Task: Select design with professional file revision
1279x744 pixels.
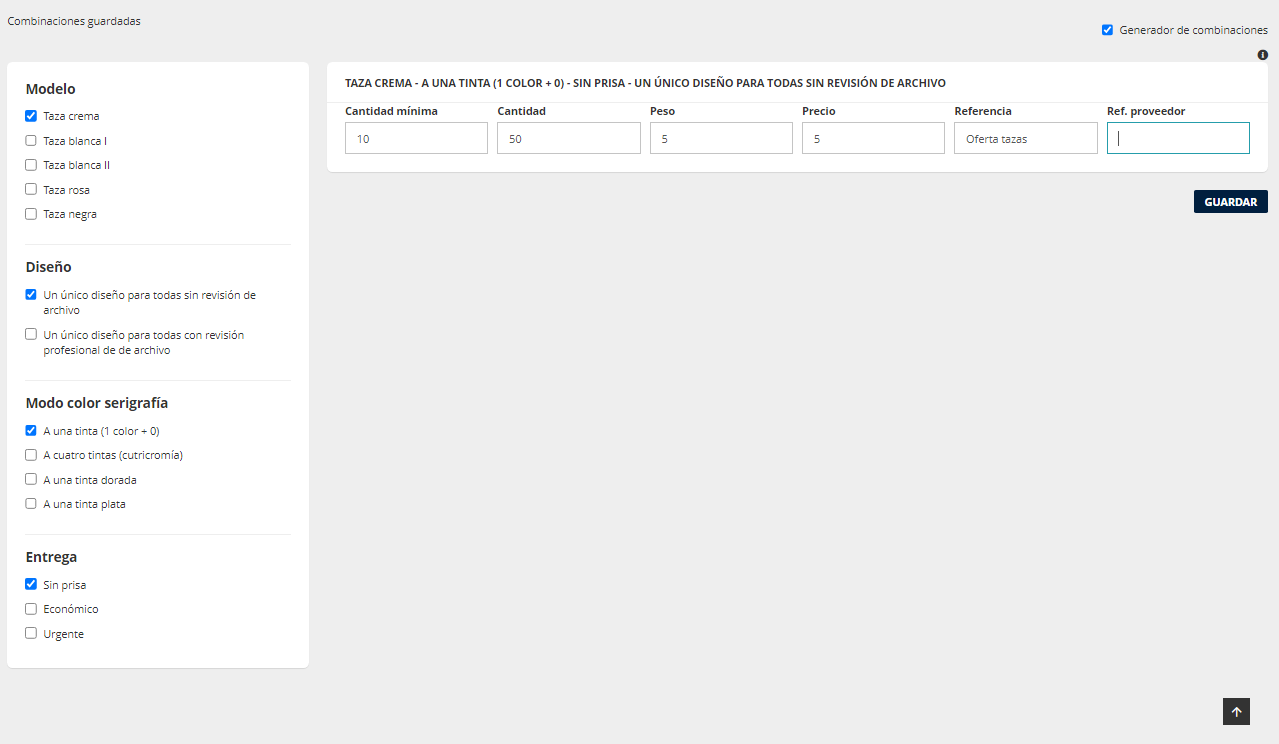Action: 31,335
